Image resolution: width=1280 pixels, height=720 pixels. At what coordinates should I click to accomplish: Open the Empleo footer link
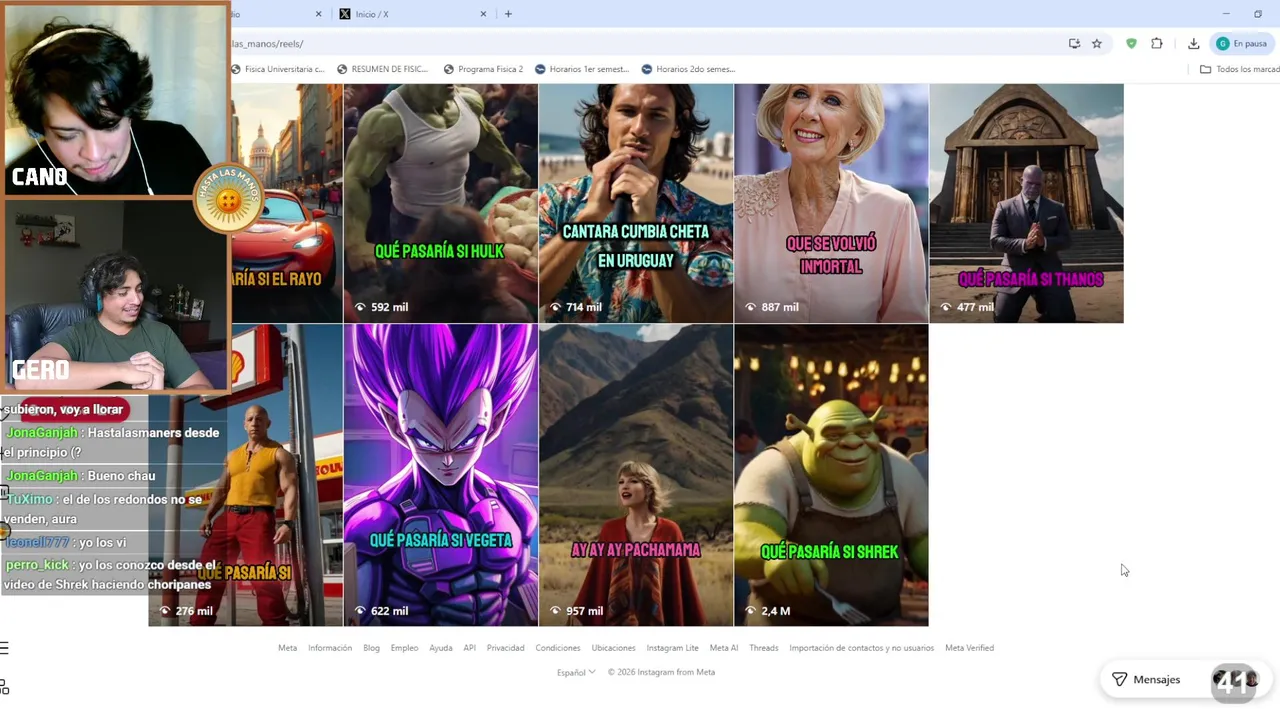404,648
